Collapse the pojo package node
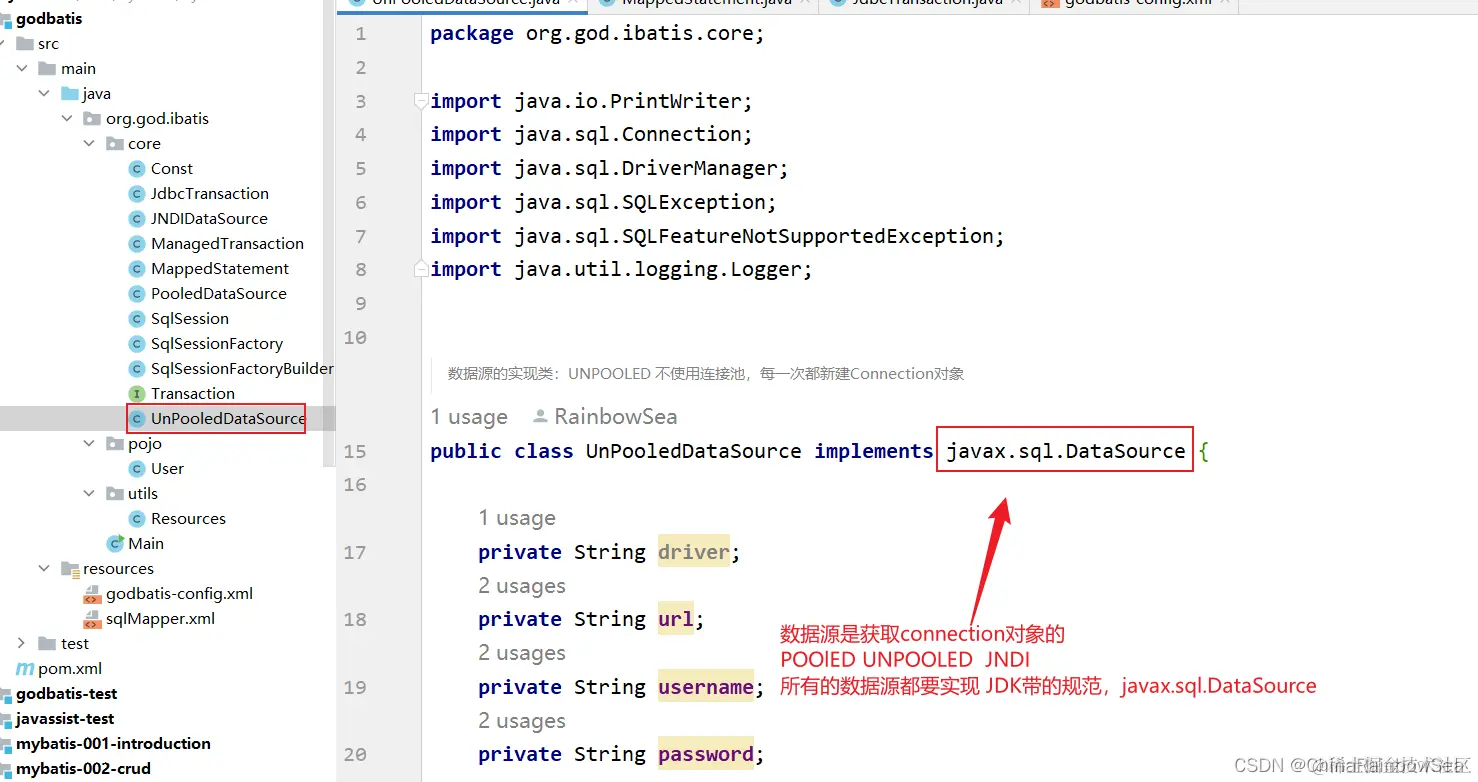 [90, 444]
